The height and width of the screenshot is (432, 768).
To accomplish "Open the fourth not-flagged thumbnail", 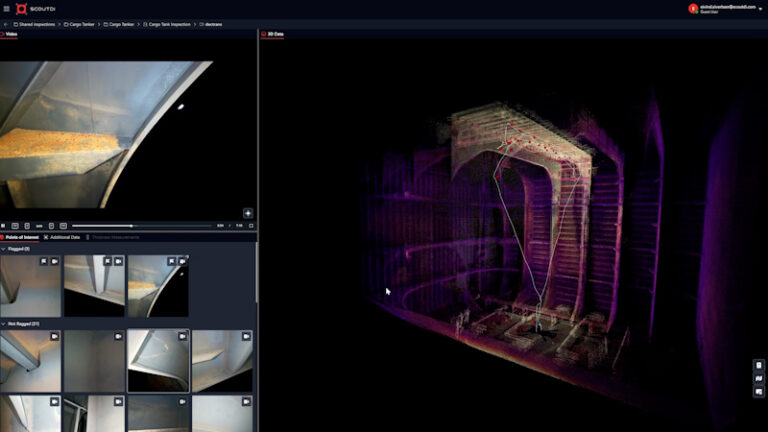I will point(222,361).
